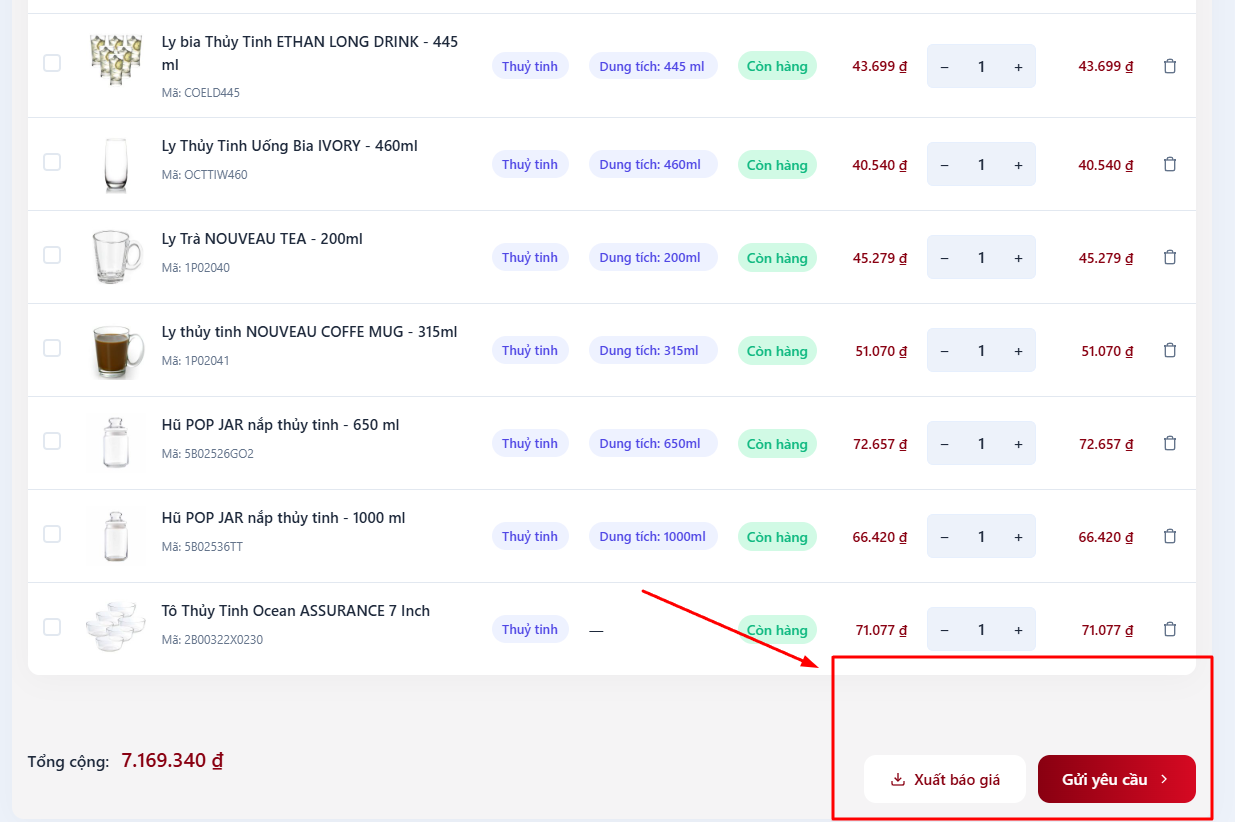This screenshot has width=1235, height=822.
Task: Check the Hũ POP JAR 1000 ml row
Action: tap(52, 534)
